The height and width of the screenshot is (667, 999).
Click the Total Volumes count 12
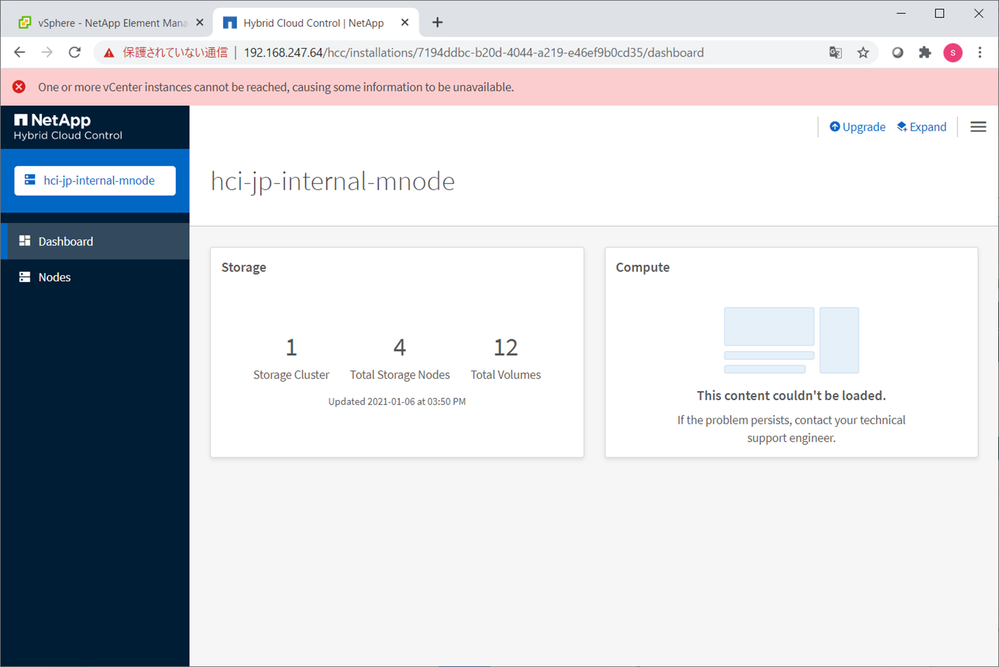tap(506, 347)
